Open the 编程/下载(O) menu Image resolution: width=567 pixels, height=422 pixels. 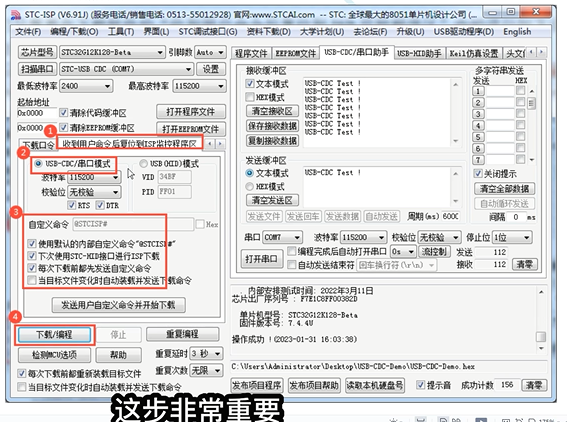(74, 32)
